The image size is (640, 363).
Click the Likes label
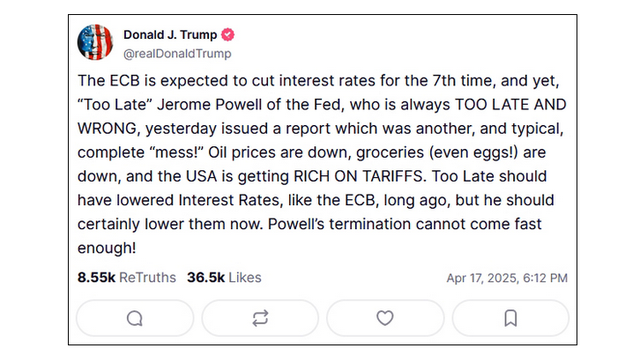[x=245, y=278]
